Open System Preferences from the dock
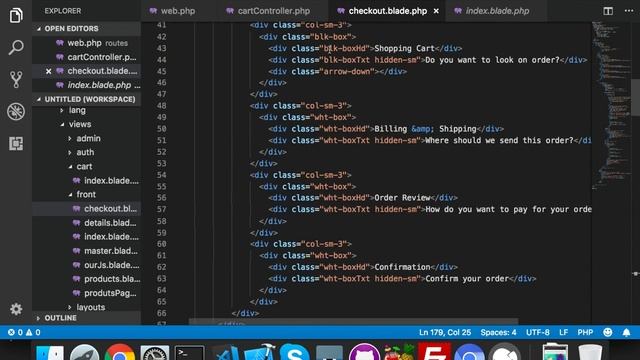 [155, 353]
